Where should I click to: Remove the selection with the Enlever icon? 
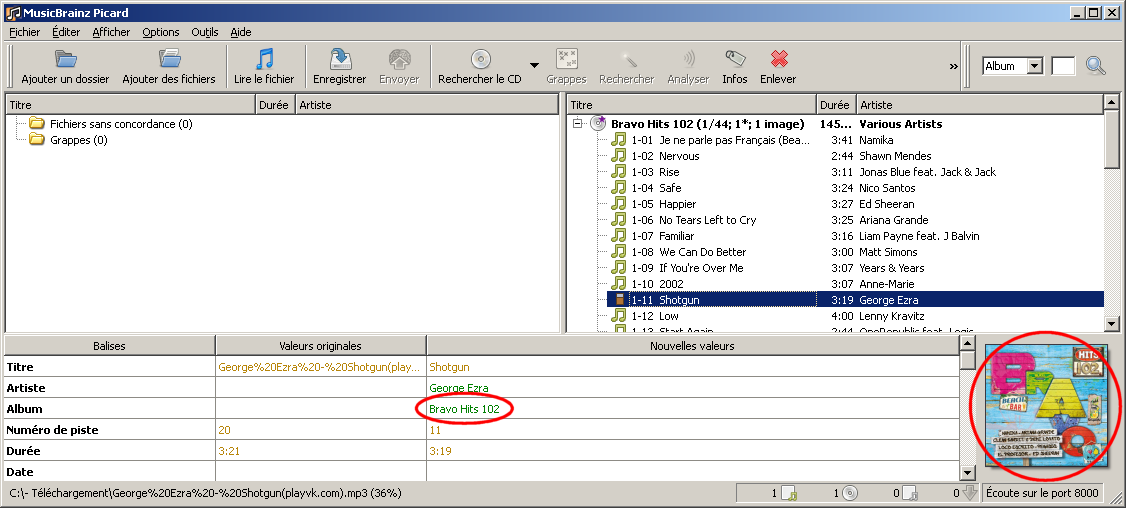click(778, 59)
